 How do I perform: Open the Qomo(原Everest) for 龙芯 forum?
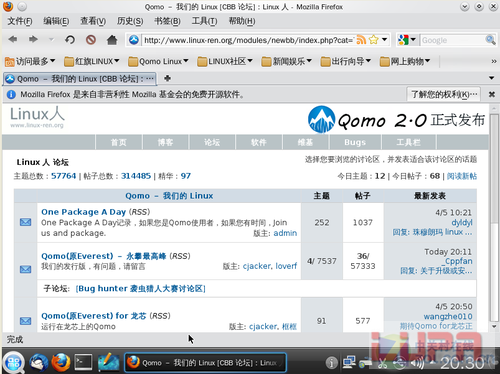coord(94,316)
